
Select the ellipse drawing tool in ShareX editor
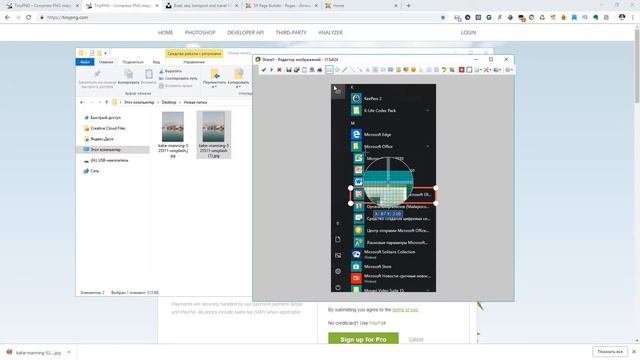337,70
